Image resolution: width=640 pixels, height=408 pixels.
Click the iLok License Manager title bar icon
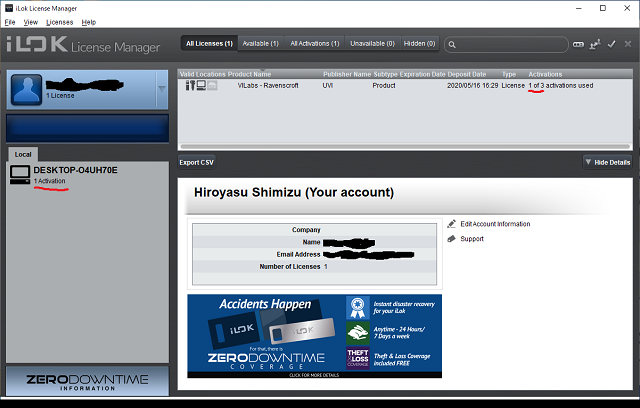click(x=9, y=8)
